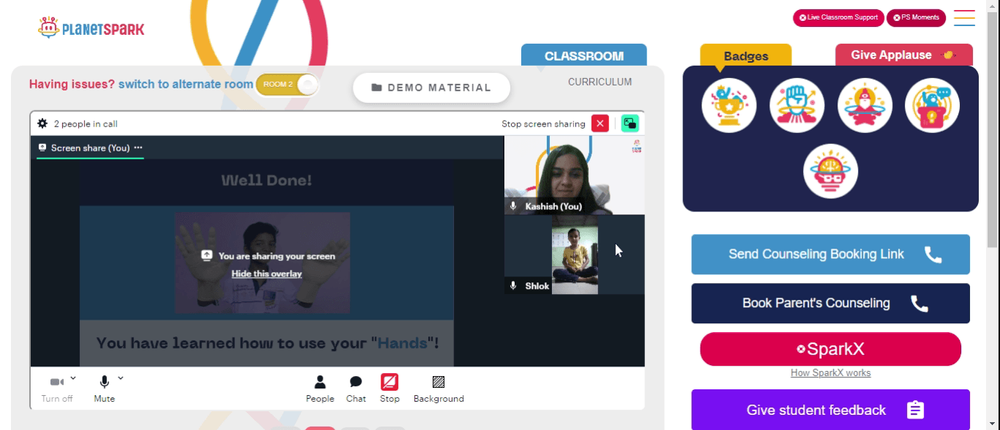The image size is (1000, 430).
Task: Click red X to stop screen sharing
Action: click(x=599, y=124)
